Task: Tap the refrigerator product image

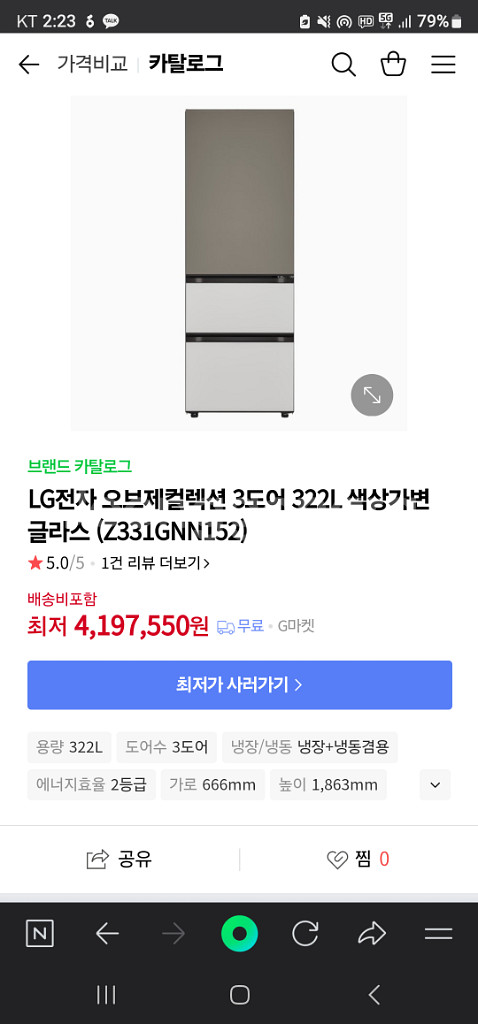Action: click(239, 263)
